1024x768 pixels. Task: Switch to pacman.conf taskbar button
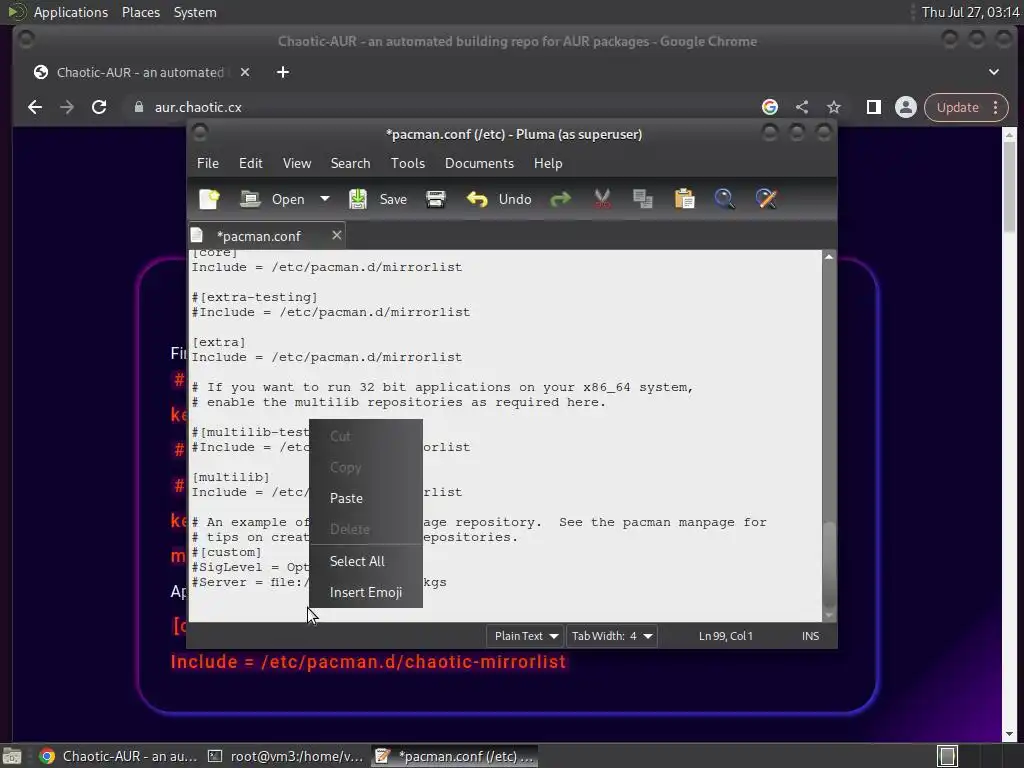click(x=455, y=756)
